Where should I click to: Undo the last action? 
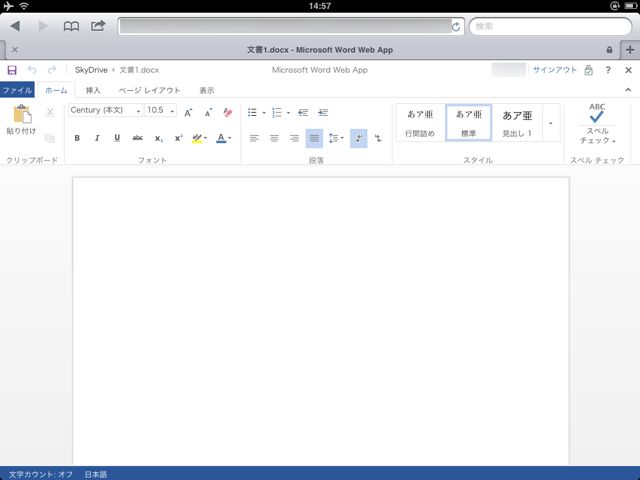(32, 70)
